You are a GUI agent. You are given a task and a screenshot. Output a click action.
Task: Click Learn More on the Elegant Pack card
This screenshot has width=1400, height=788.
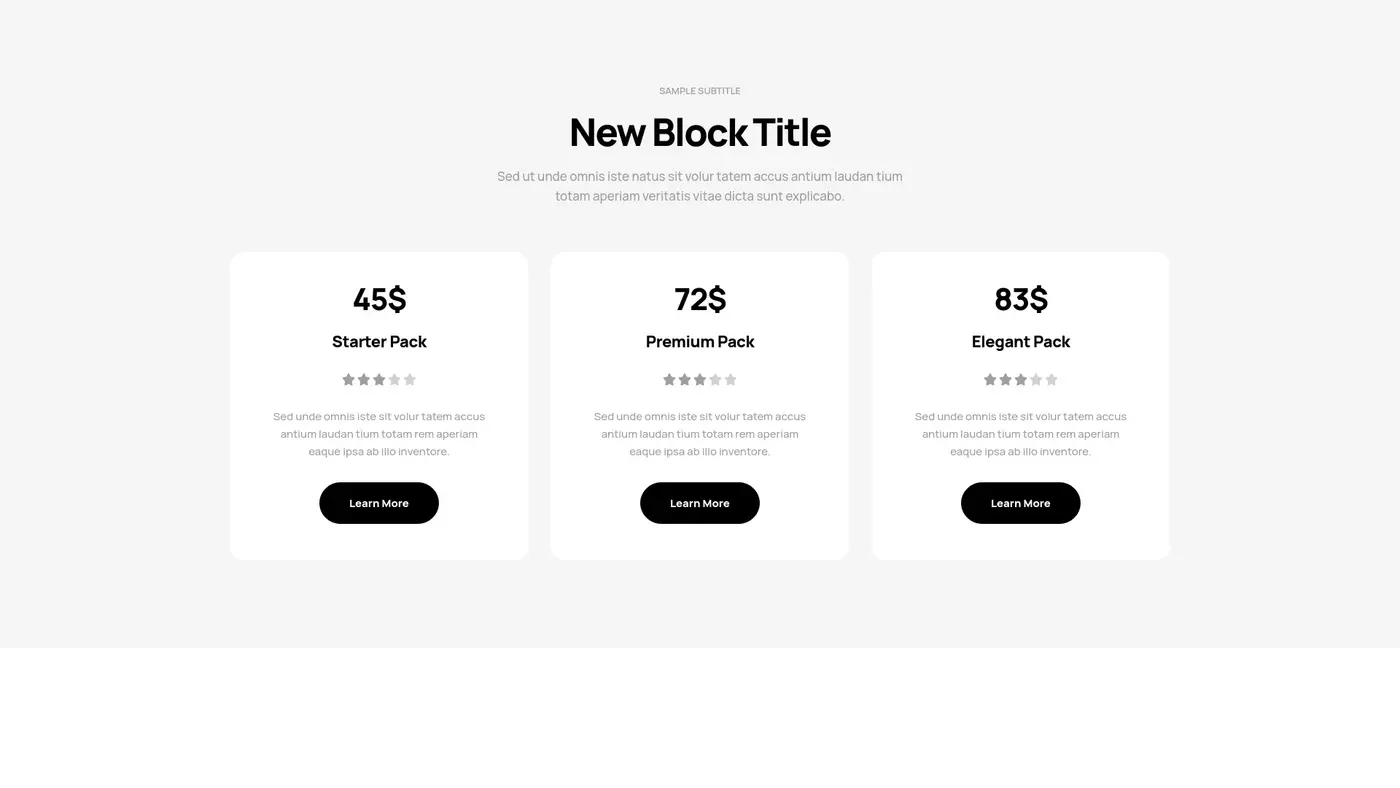pyautogui.click(x=1020, y=502)
